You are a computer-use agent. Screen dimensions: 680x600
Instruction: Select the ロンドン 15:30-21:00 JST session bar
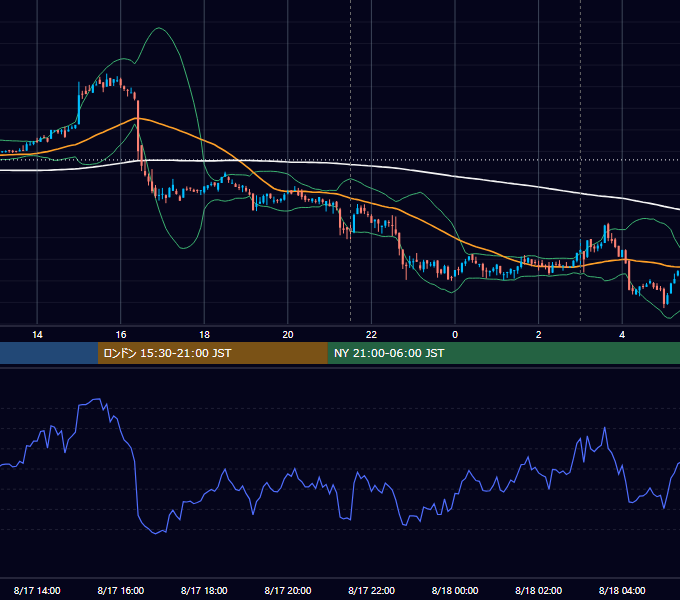tap(212, 353)
